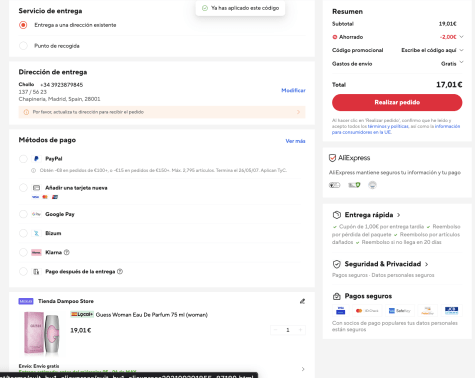The width and height of the screenshot is (475, 378).
Task: Click the quantity field showing 1
Action: pos(288,330)
